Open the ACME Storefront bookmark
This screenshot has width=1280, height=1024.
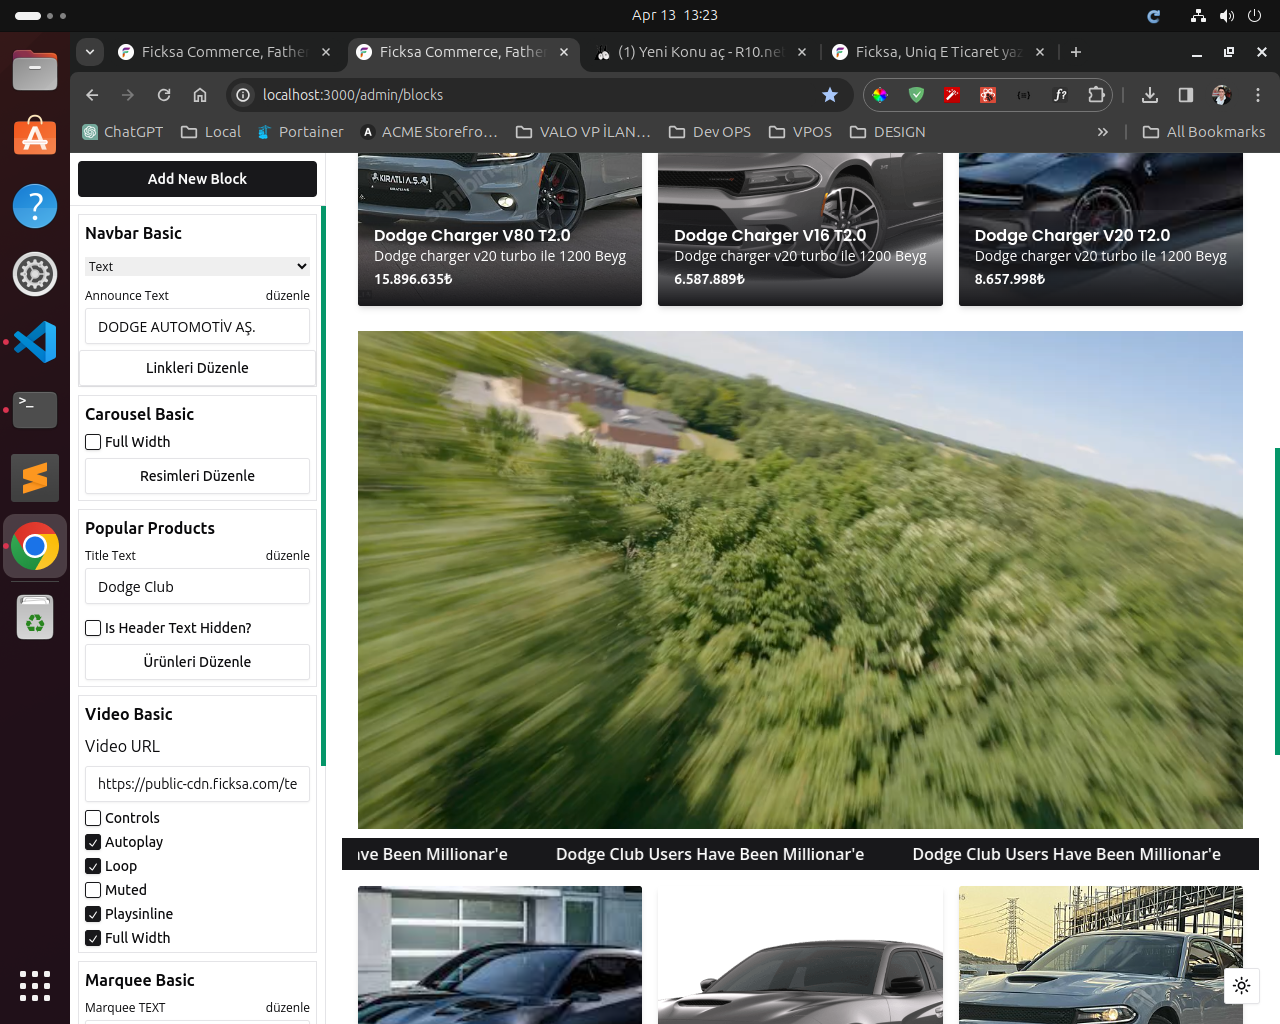click(429, 132)
